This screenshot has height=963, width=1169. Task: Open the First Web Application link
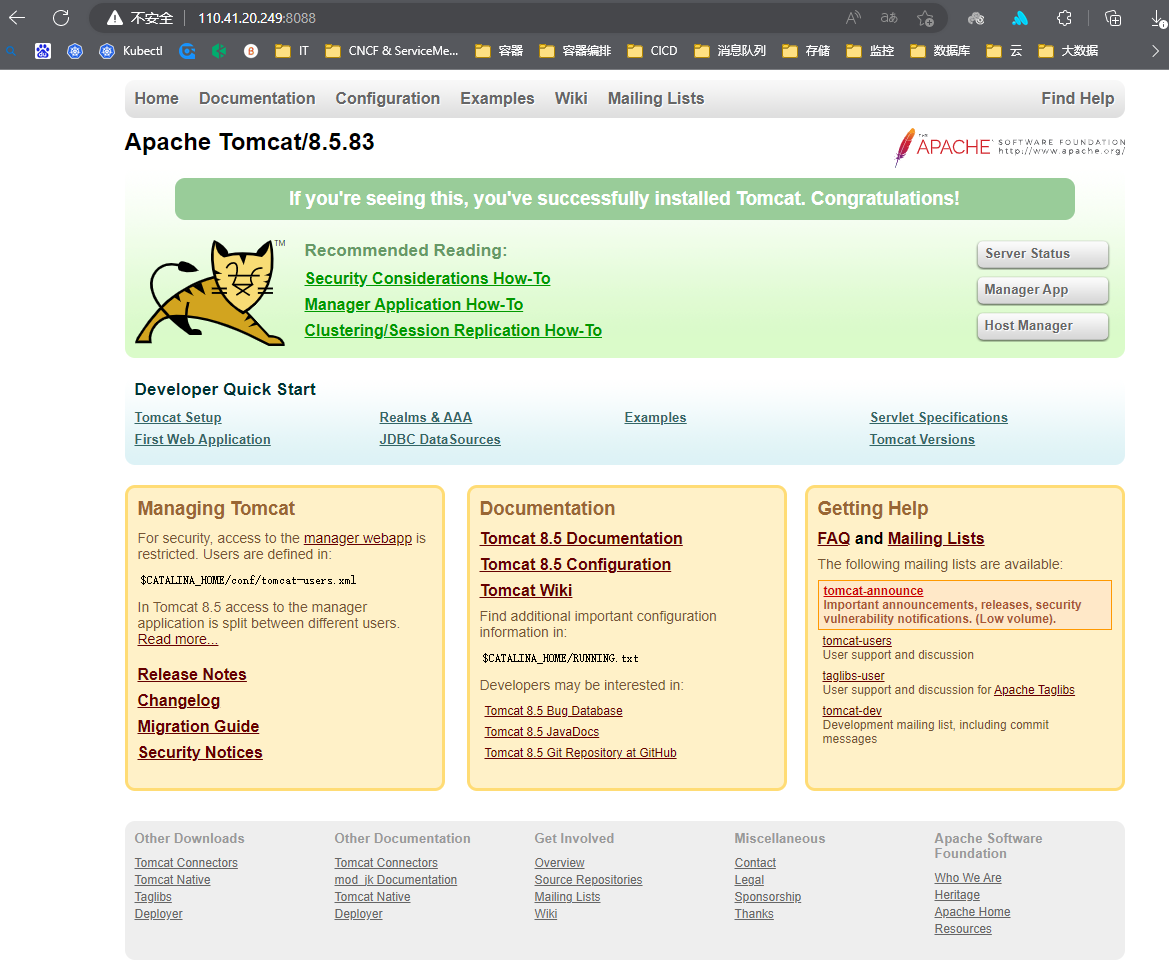(x=203, y=439)
